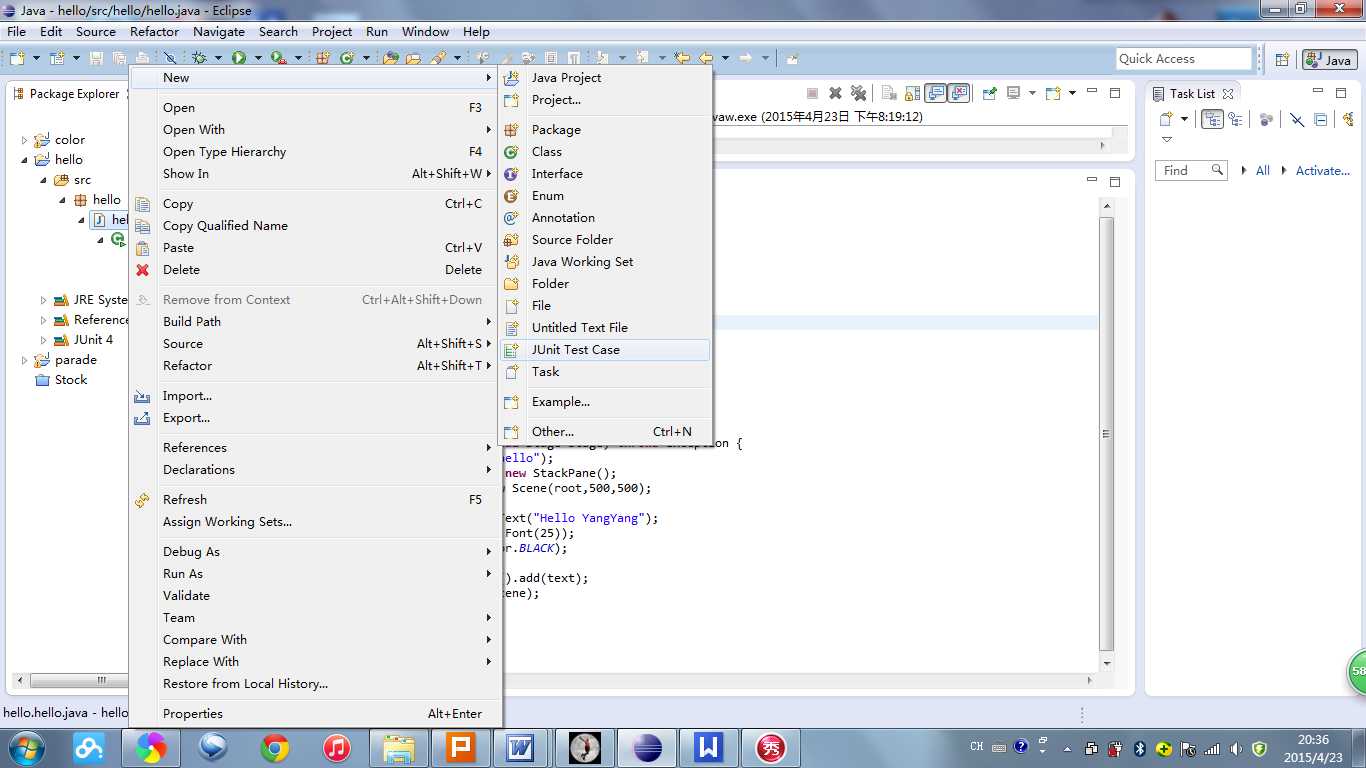1366x768 pixels.
Task: Click the New Task icon in Task List
Action: (x=1166, y=119)
